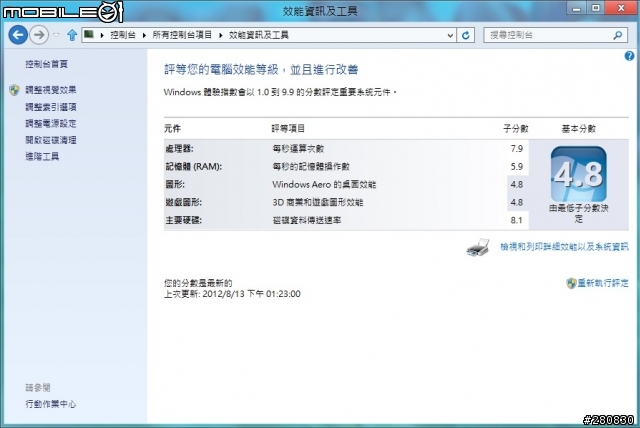Open 開啟磁碟清理 link
The width and height of the screenshot is (640, 428).
coord(51,140)
